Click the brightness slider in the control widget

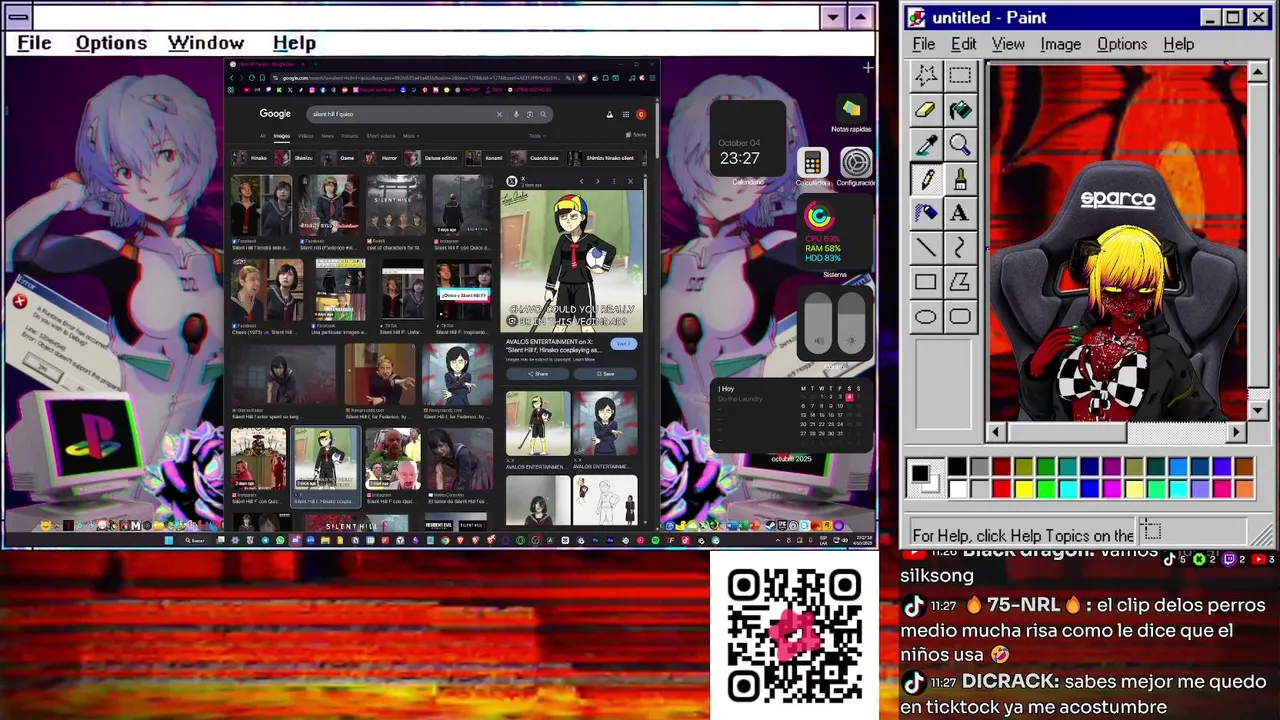pos(851,321)
